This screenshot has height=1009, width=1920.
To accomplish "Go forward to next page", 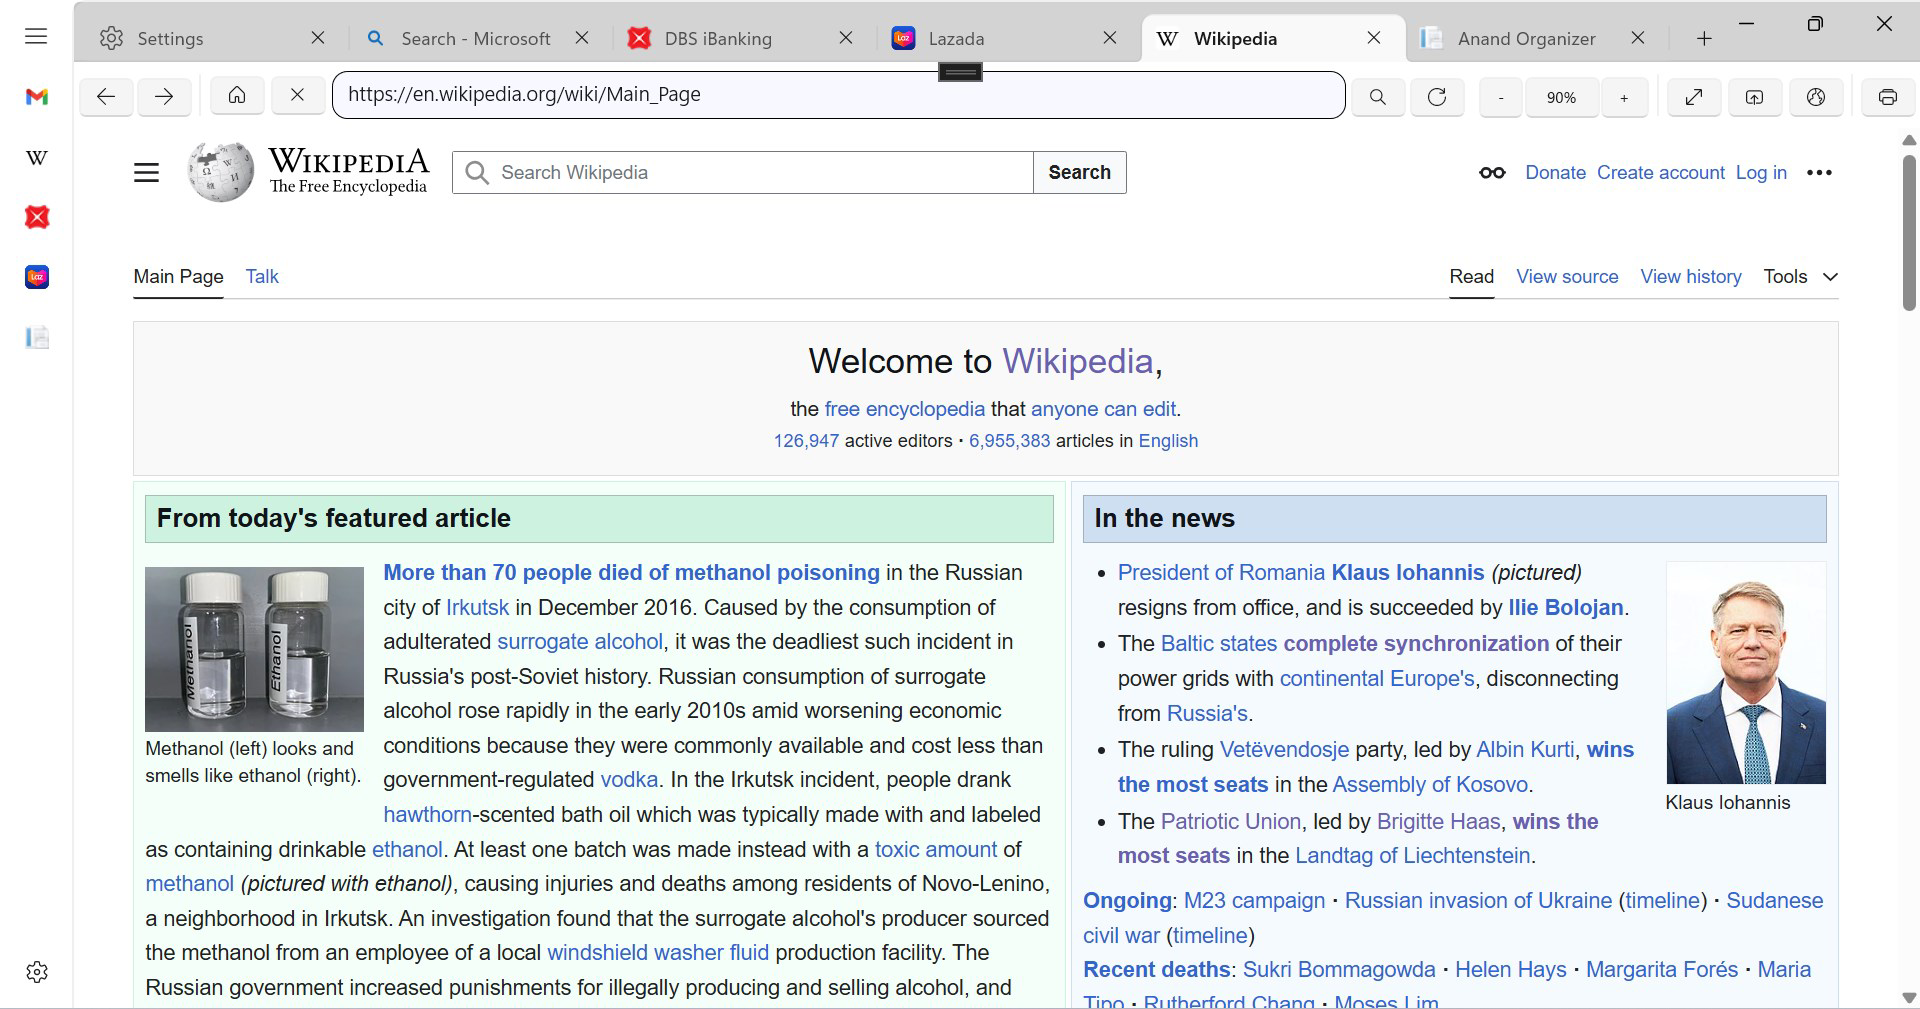I will (164, 97).
